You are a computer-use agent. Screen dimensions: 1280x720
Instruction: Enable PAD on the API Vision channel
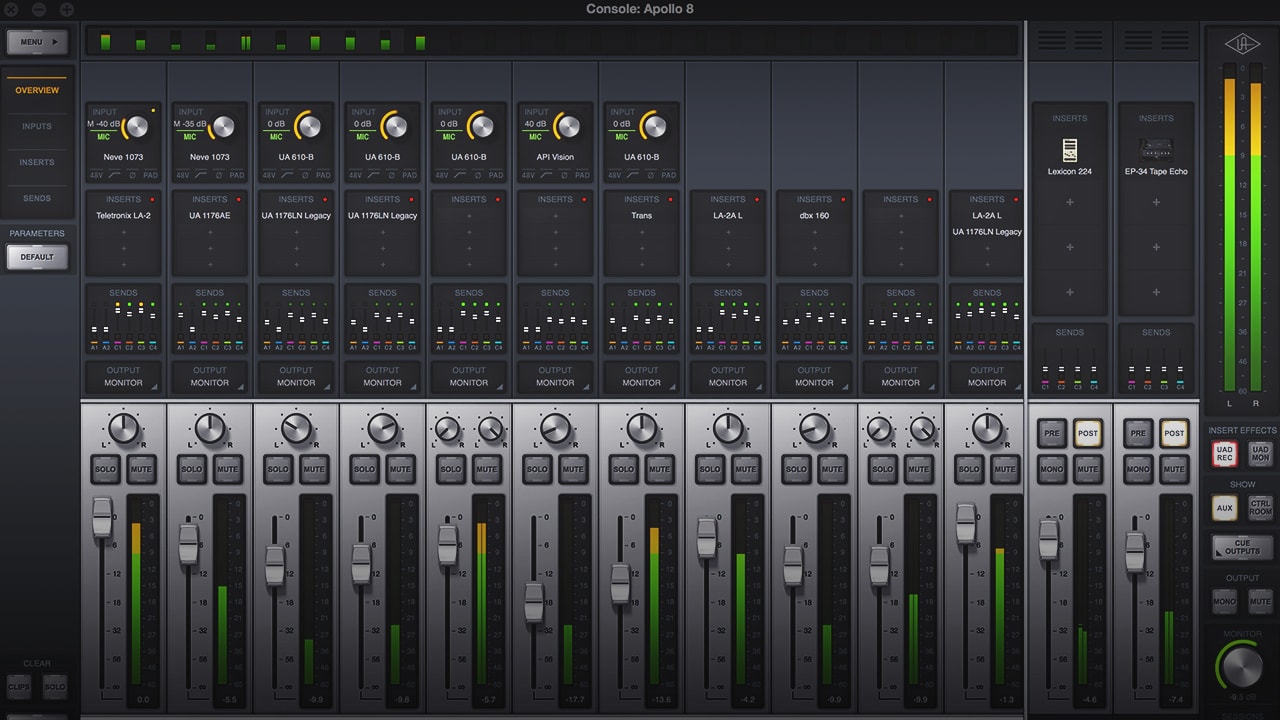582,175
